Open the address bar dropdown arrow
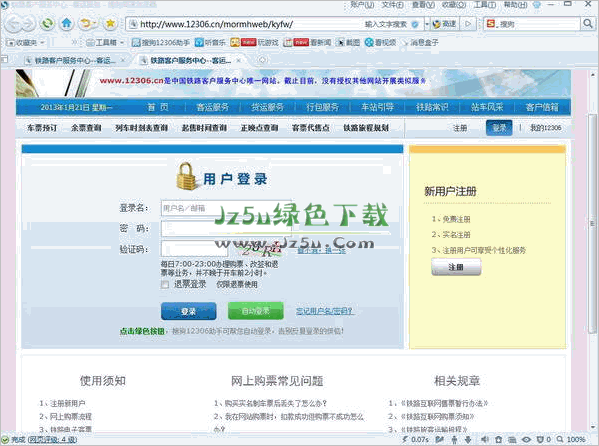The width and height of the screenshot is (599, 446). point(427,24)
